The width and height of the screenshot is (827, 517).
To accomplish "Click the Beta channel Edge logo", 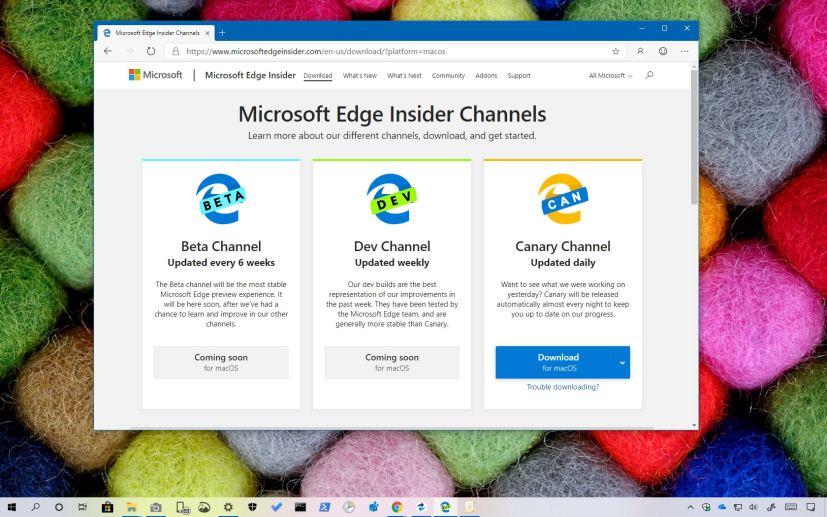I will [222, 199].
